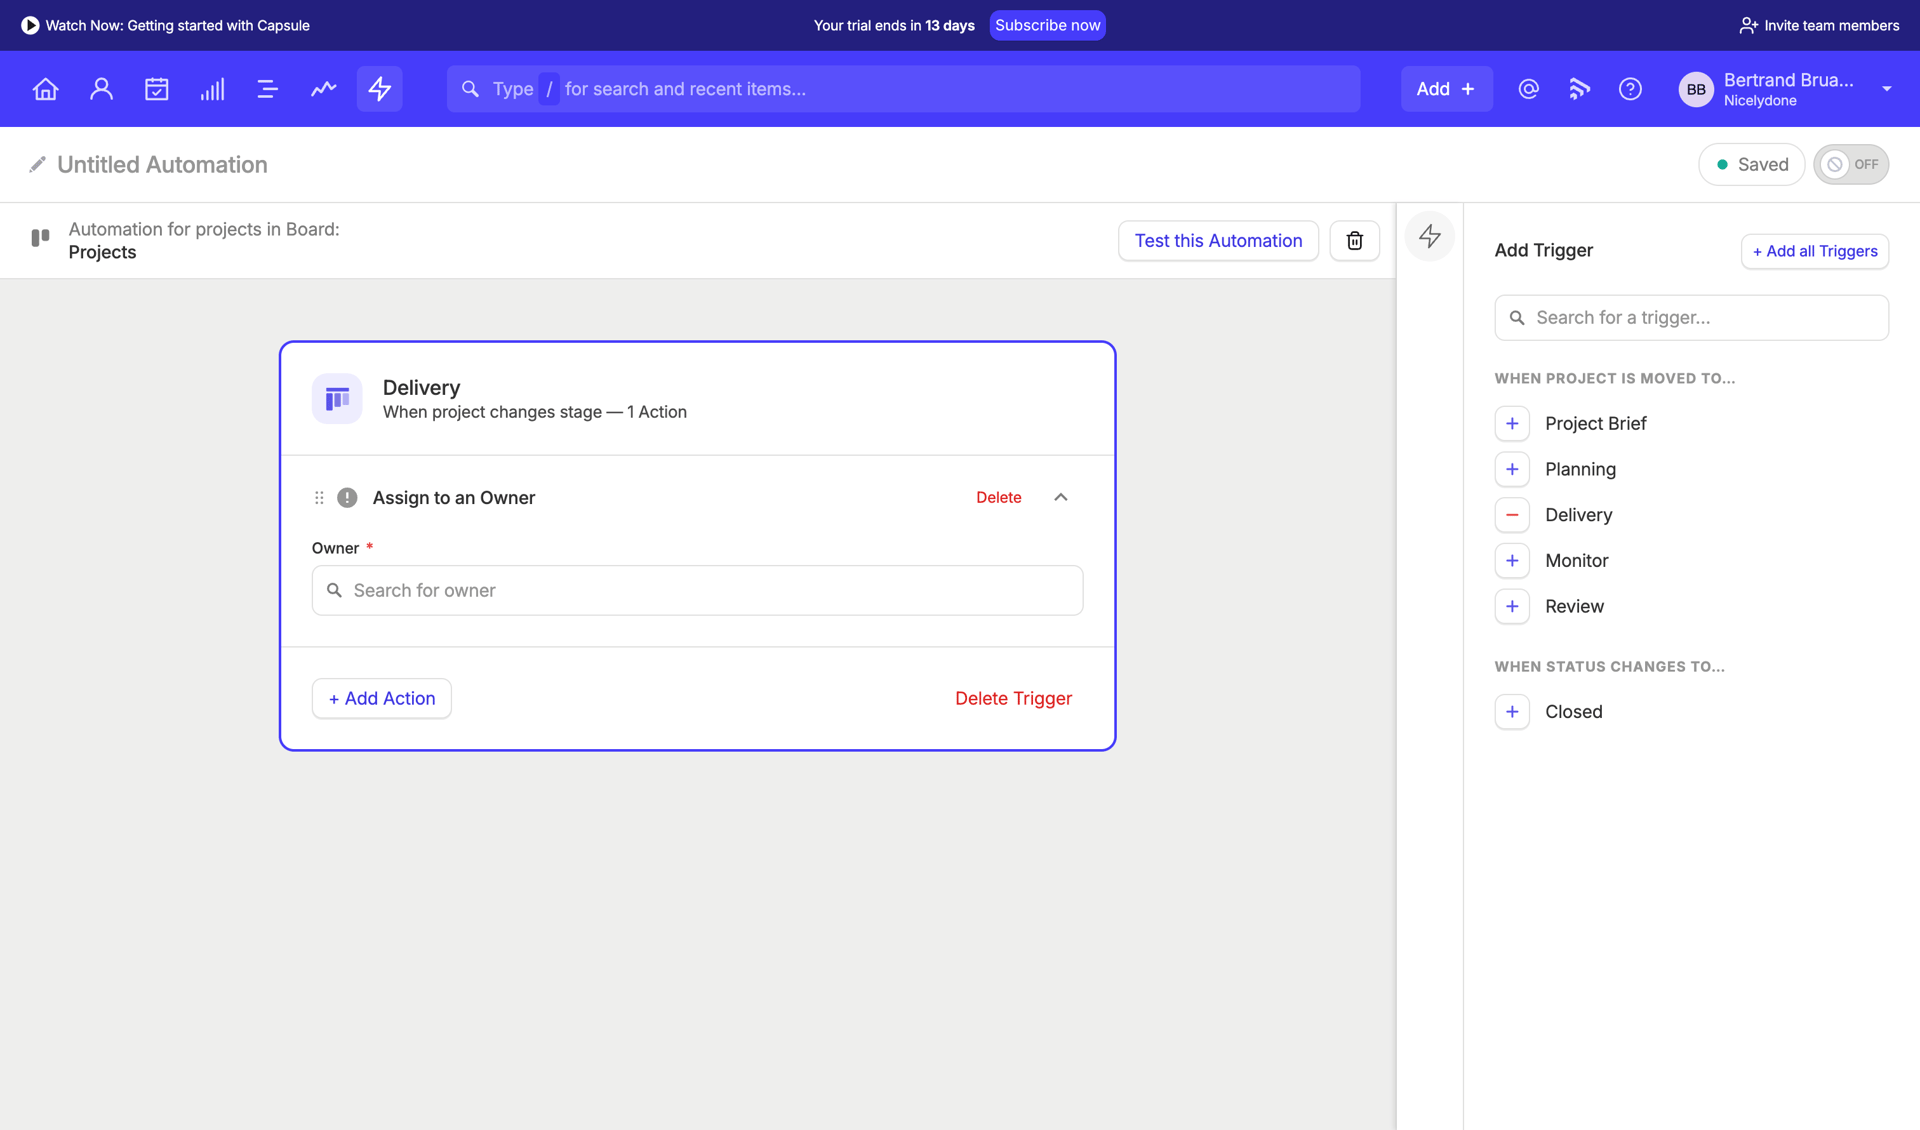Toggle the automation OFF switch to on
Image resolution: width=1920 pixels, height=1130 pixels.
point(1851,164)
